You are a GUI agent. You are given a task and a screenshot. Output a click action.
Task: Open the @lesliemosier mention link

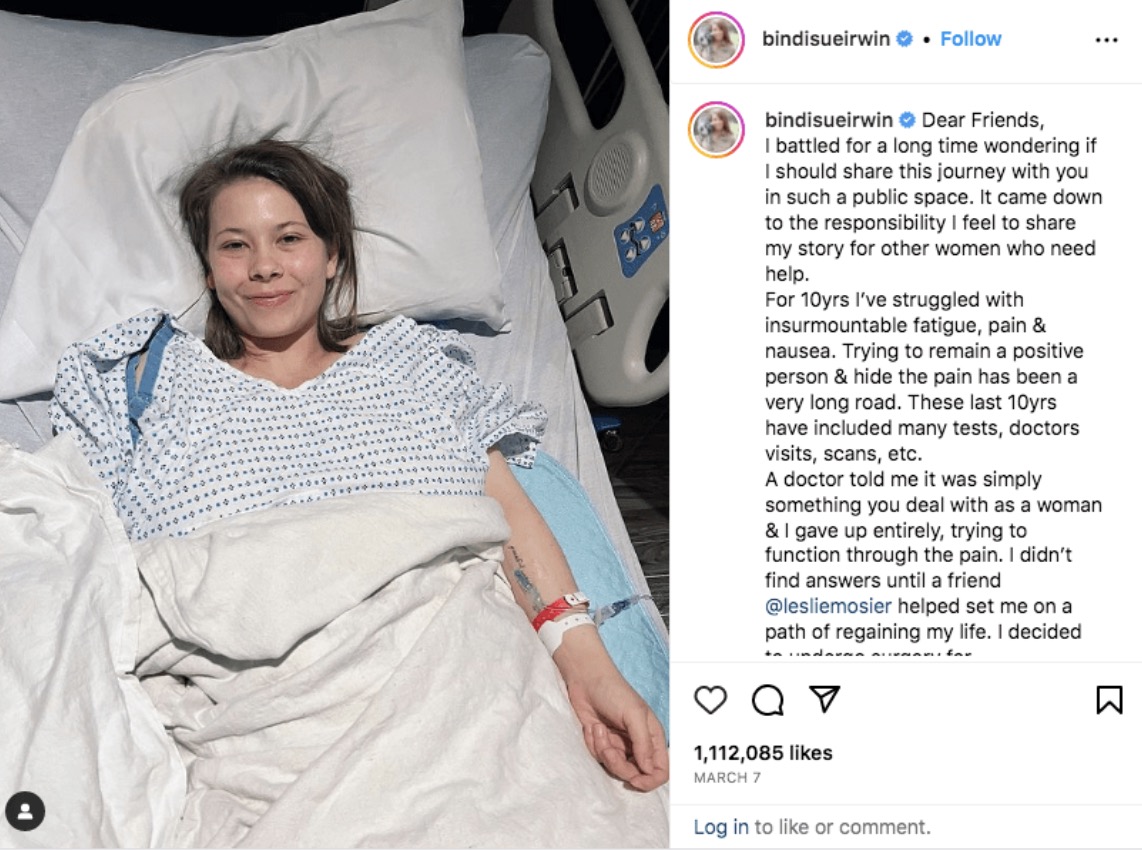(828, 606)
